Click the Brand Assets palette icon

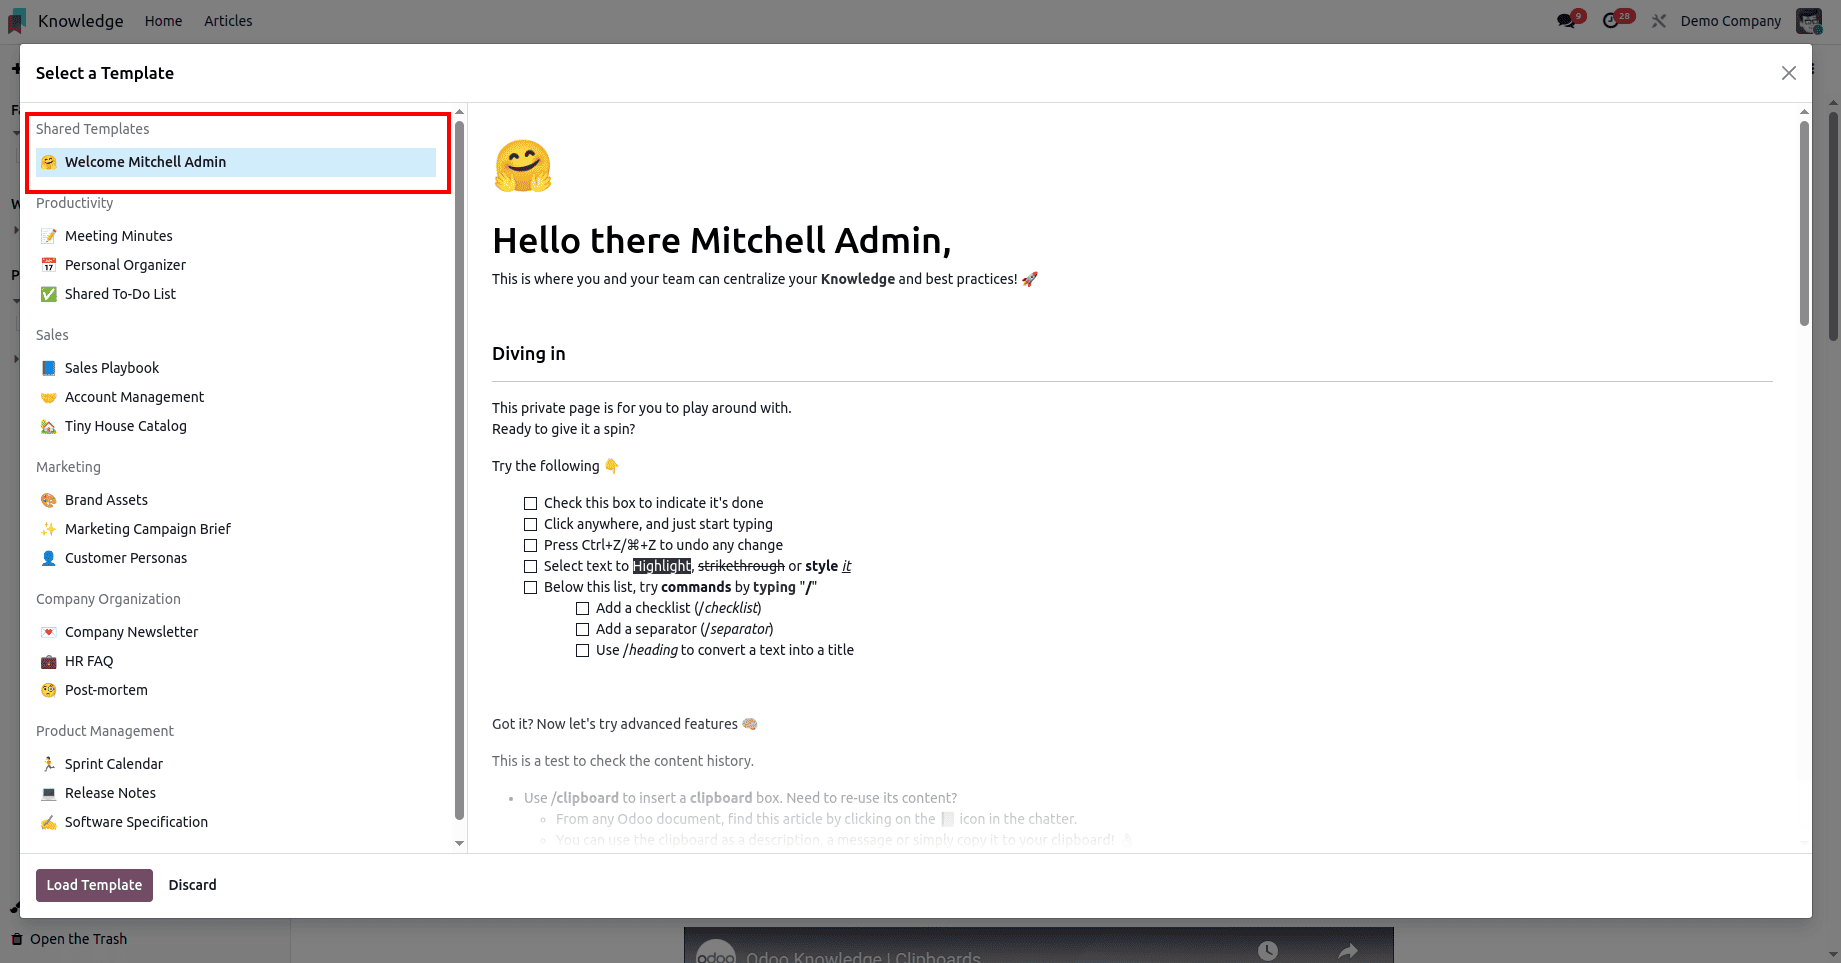[x=48, y=500]
